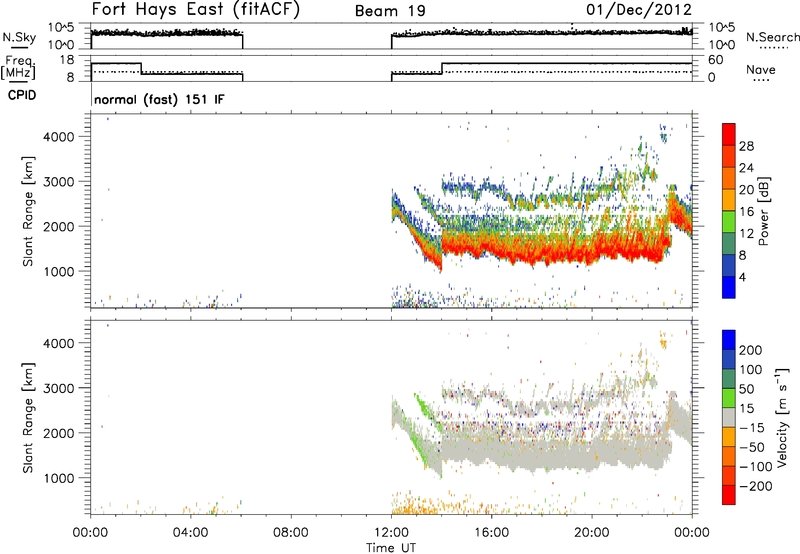Select the title text 'Fort Hays East (fitACF)'
800x554 pixels.
pos(196,9)
